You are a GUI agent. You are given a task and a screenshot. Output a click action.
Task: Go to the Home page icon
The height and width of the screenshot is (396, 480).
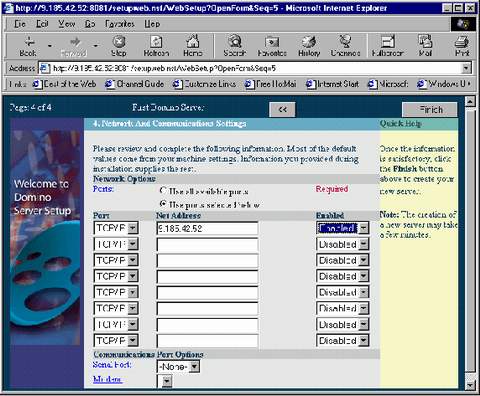(193, 42)
